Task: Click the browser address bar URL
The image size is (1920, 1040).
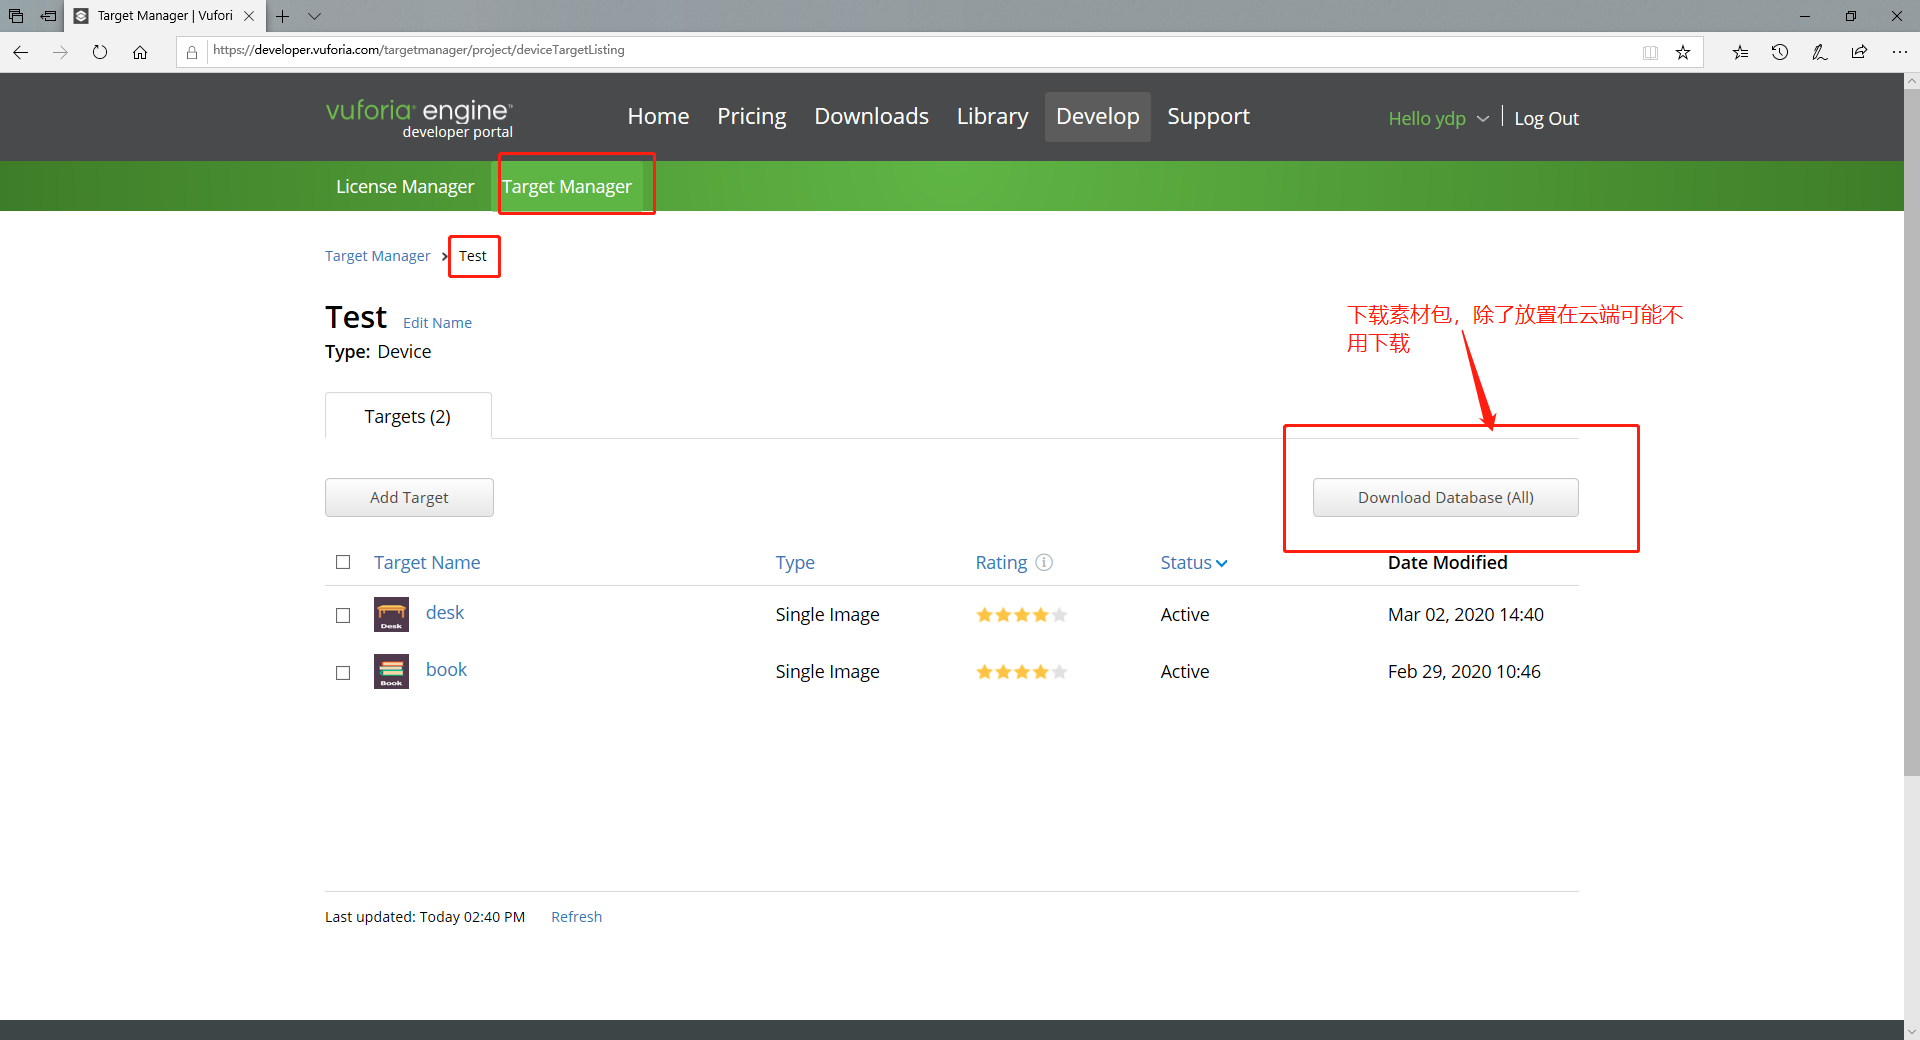Action: tap(419, 50)
